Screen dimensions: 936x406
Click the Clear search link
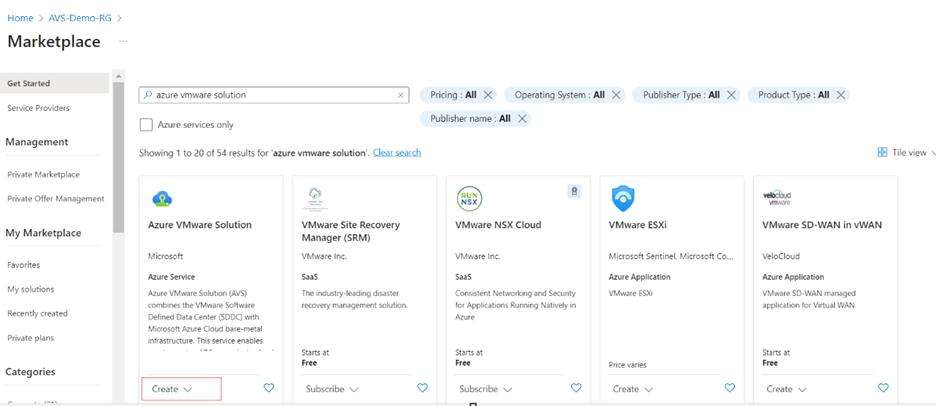tap(397, 152)
